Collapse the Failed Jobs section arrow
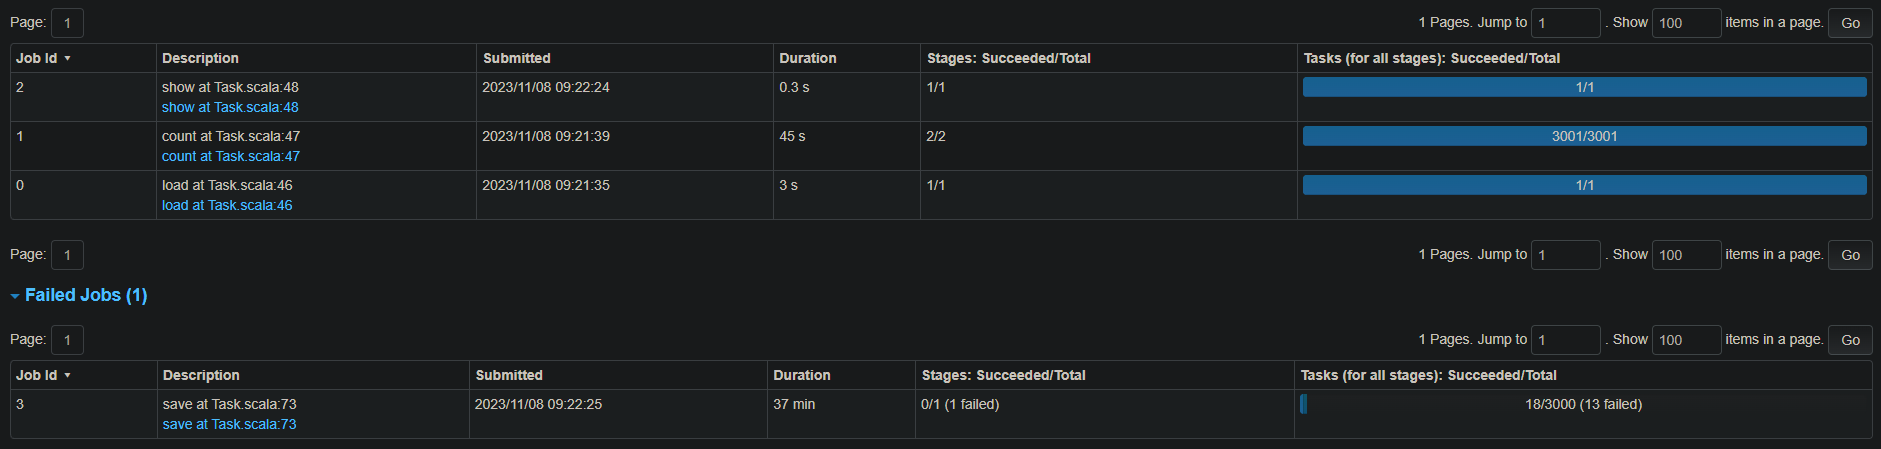 pos(15,296)
